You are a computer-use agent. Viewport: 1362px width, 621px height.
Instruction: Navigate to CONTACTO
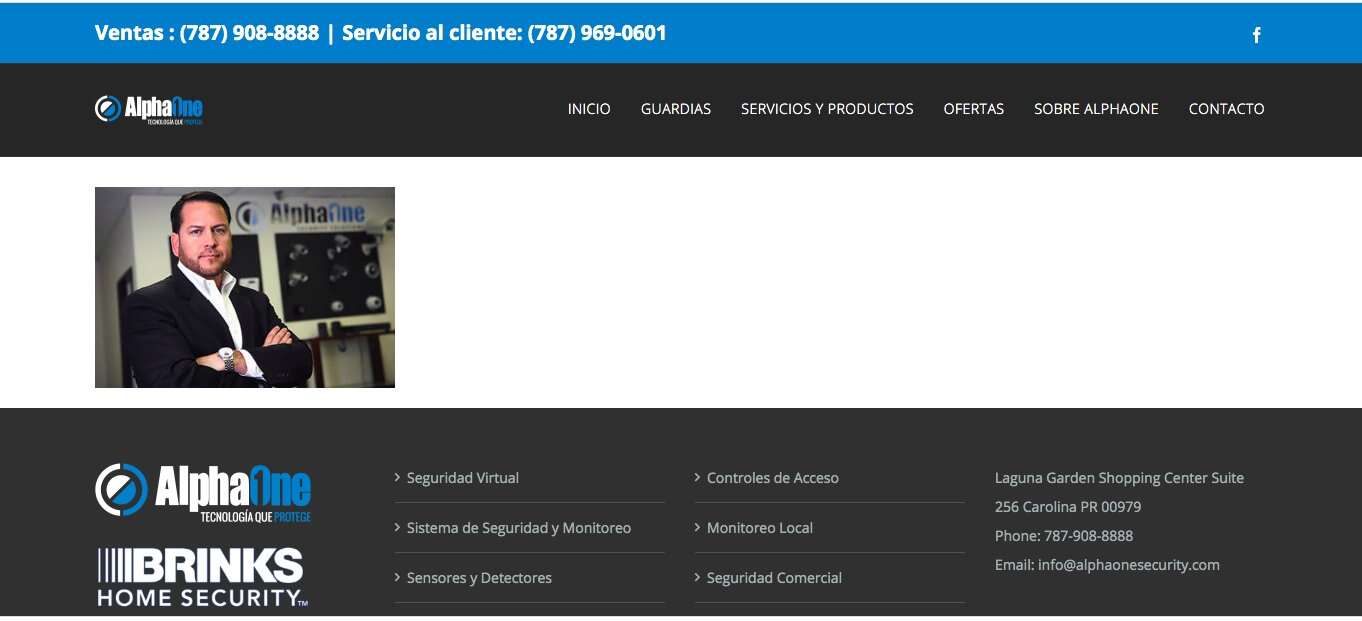1226,109
